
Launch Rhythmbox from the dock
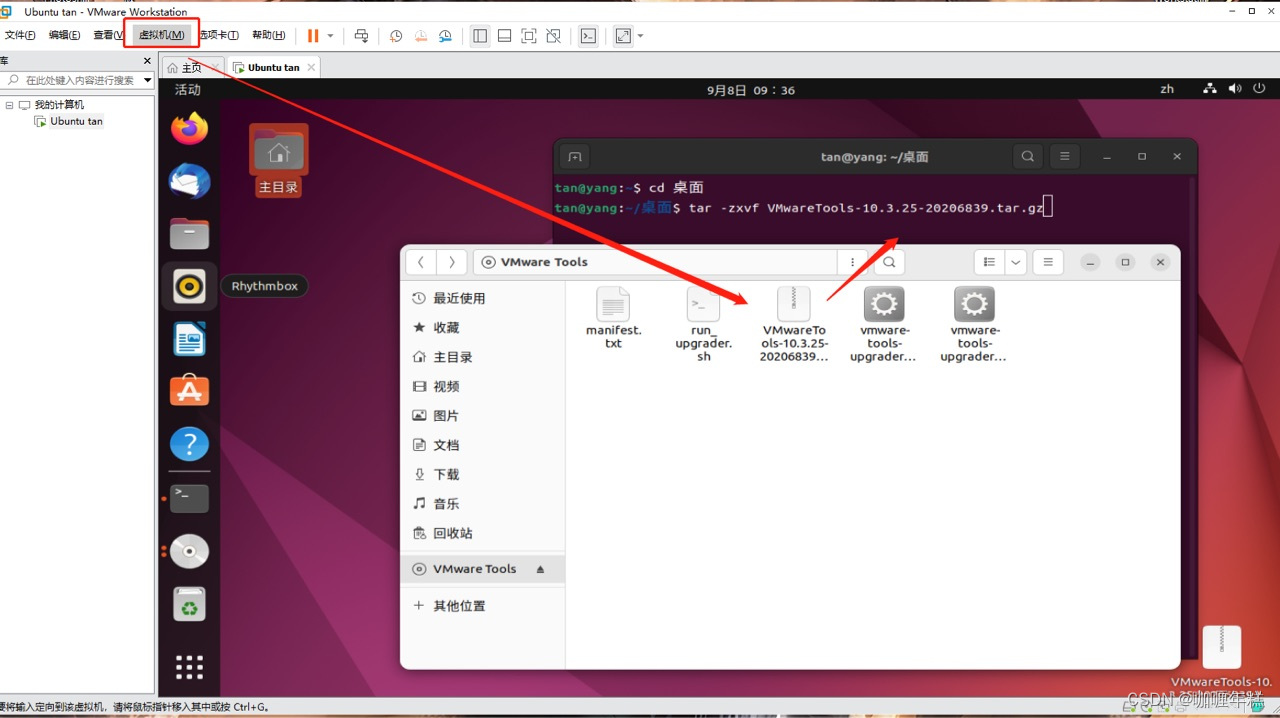click(189, 287)
